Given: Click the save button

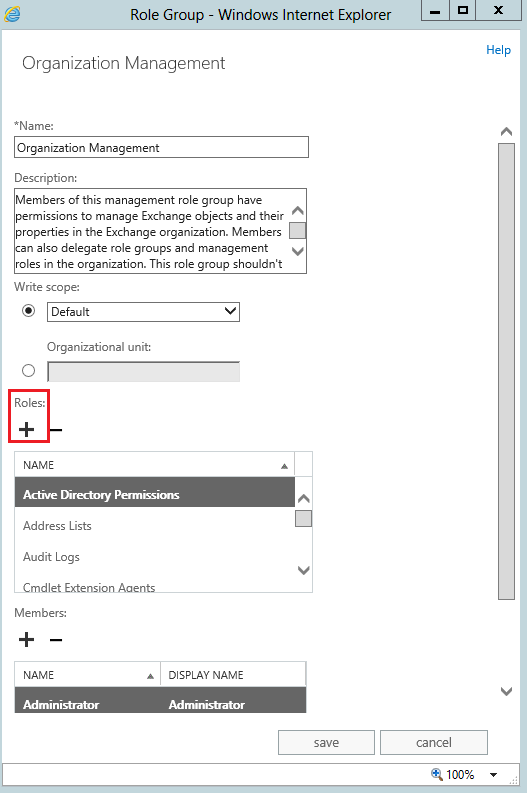Looking at the screenshot, I should click(x=326, y=742).
